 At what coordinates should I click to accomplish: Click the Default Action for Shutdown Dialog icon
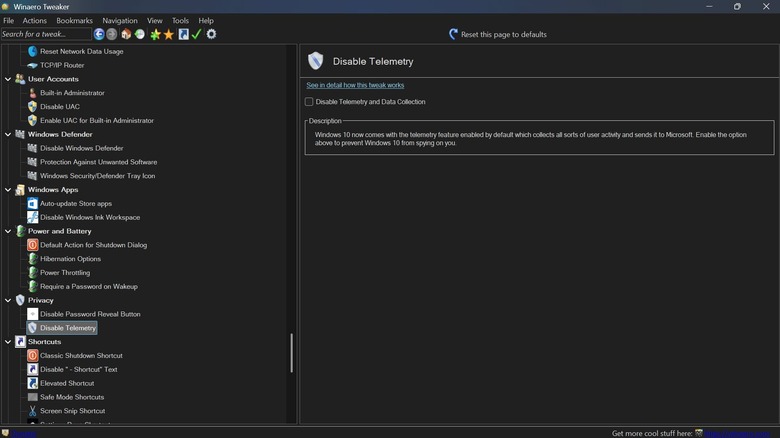pos(32,245)
